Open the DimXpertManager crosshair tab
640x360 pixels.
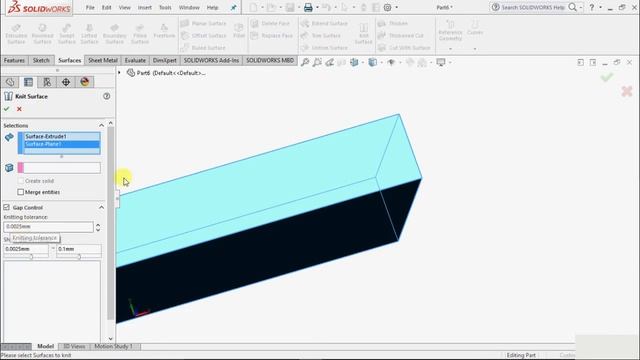coord(66,82)
